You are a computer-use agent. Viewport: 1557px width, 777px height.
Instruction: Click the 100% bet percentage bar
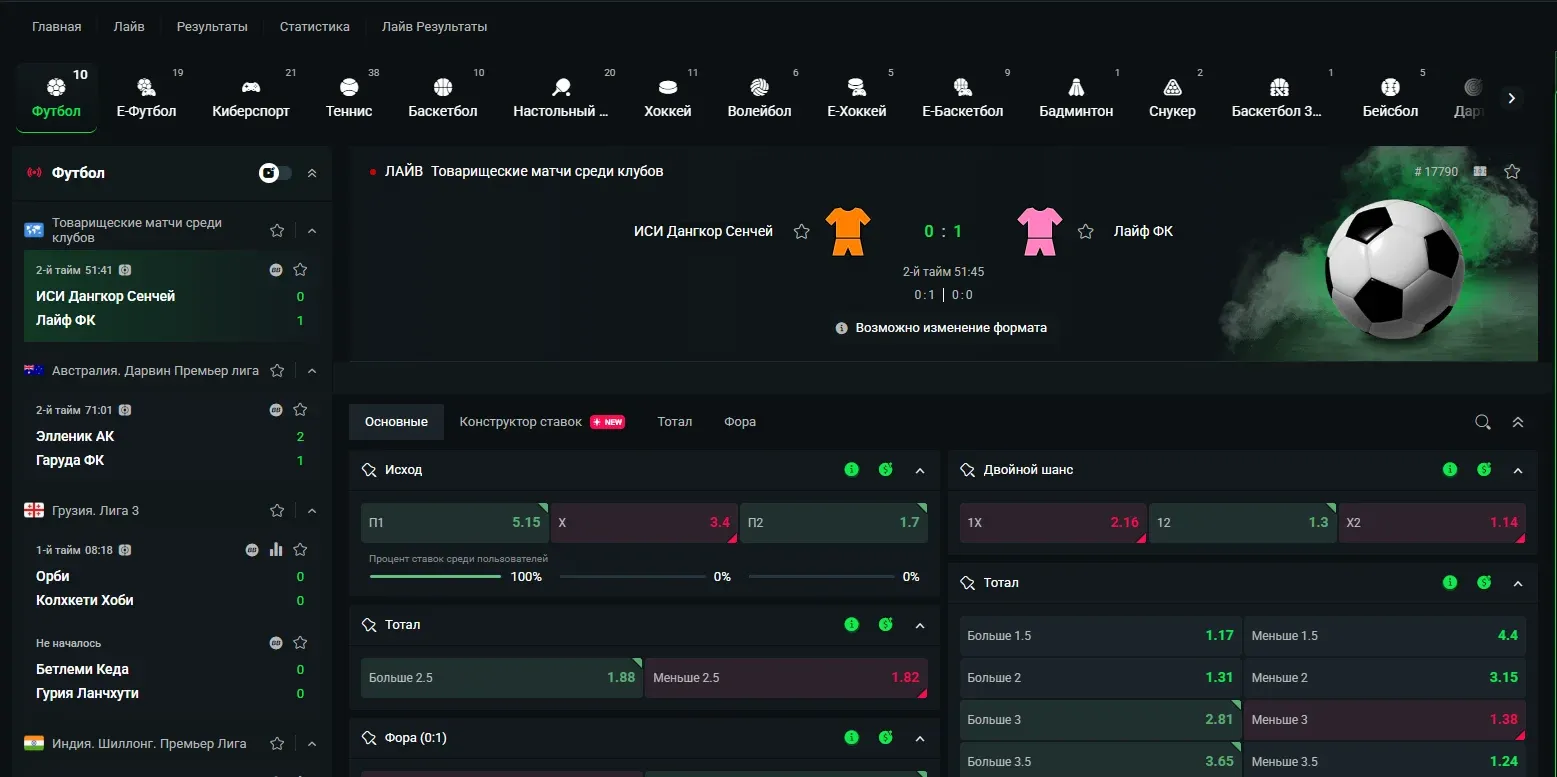pos(435,577)
